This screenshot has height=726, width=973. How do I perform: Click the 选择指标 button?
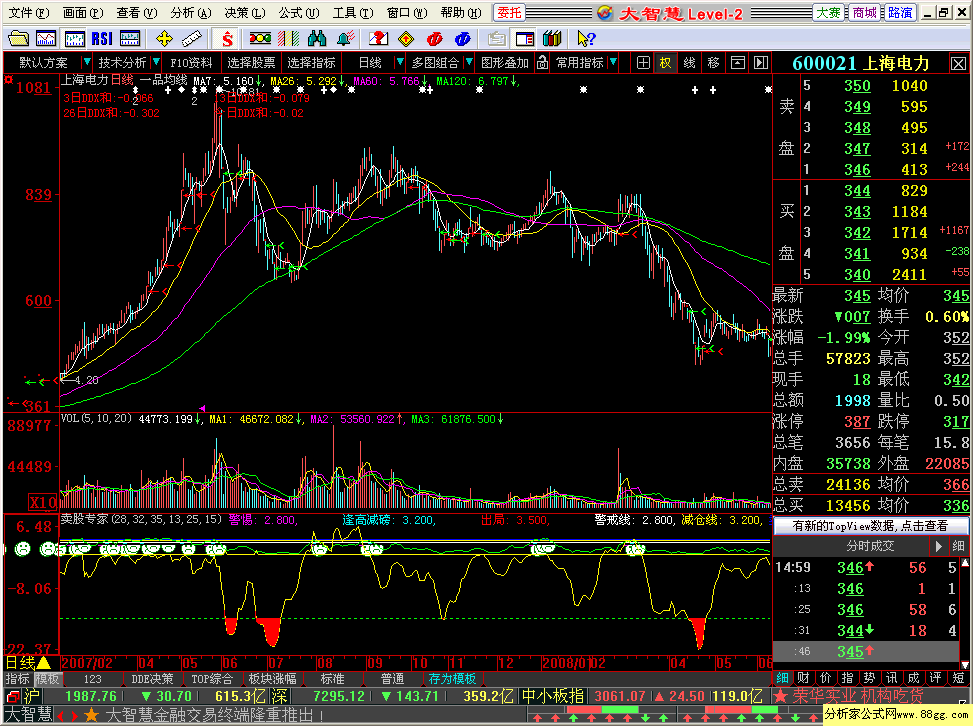311,63
